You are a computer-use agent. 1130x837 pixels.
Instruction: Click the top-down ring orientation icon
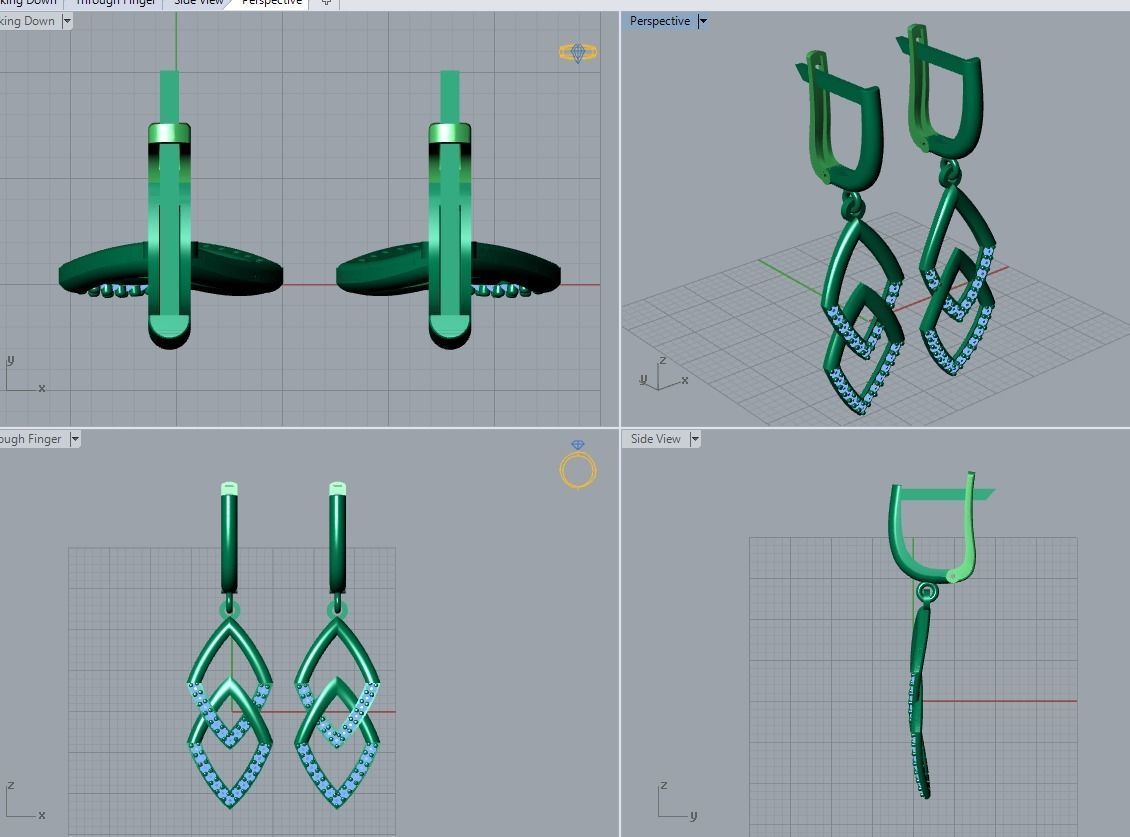coord(578,52)
